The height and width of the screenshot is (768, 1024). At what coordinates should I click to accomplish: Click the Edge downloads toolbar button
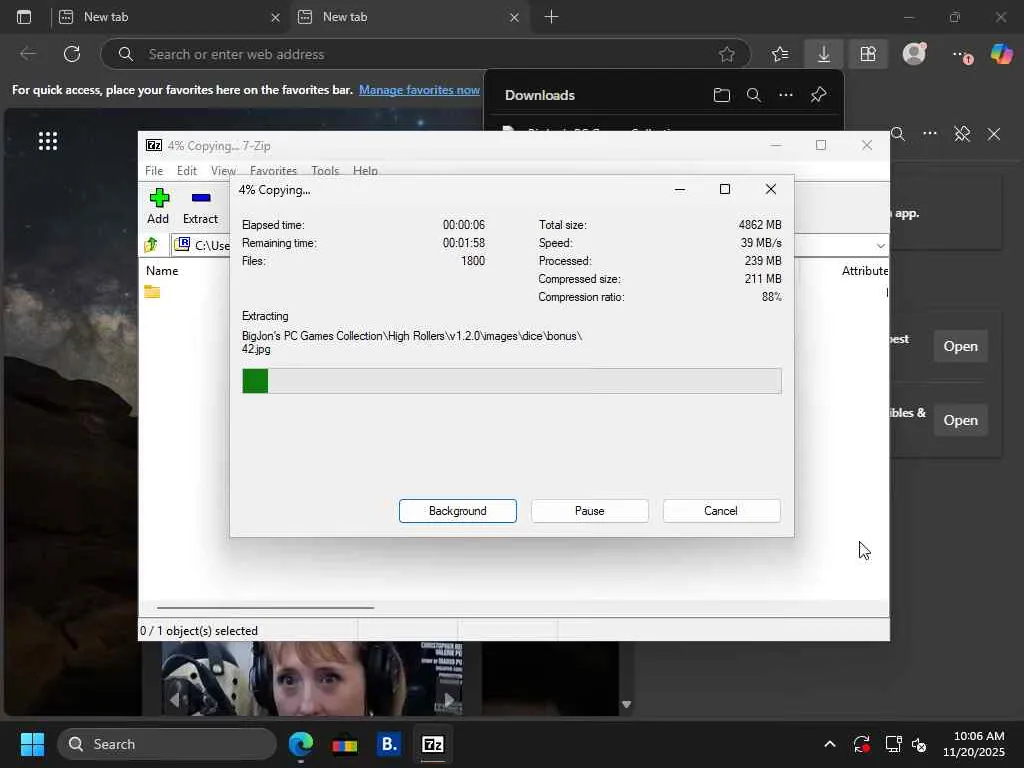pos(824,54)
